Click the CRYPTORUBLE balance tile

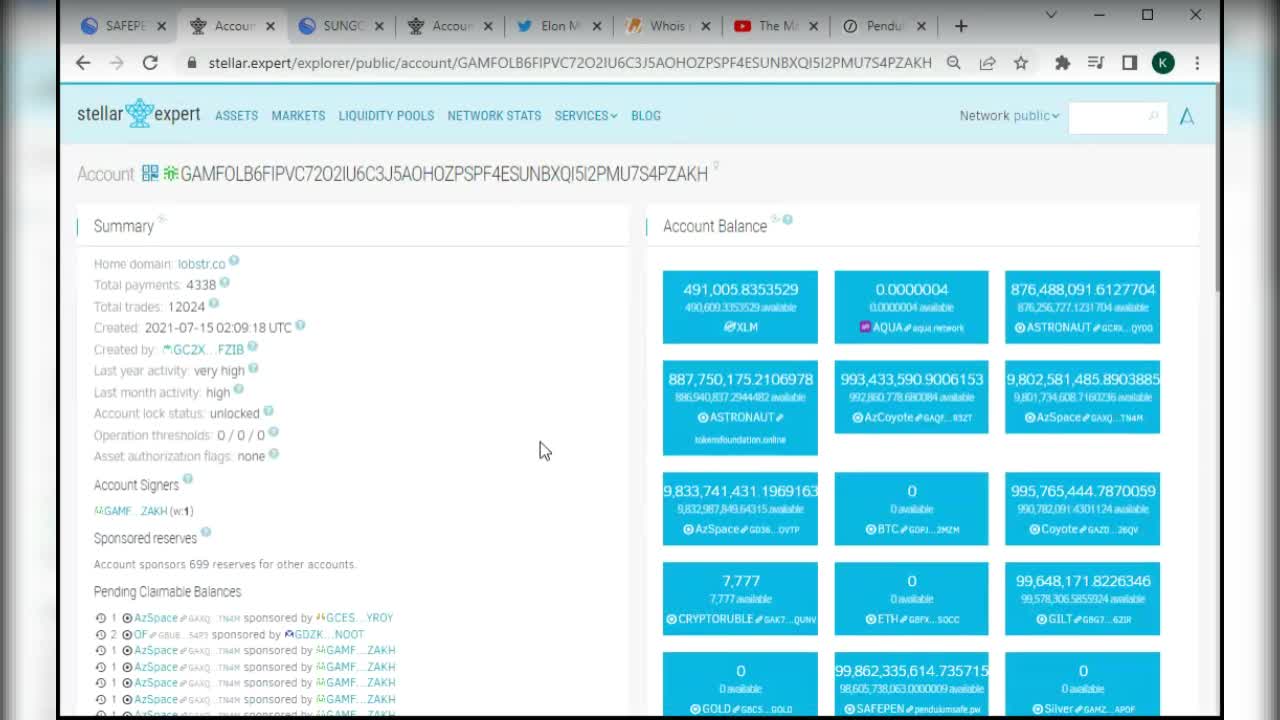point(740,599)
